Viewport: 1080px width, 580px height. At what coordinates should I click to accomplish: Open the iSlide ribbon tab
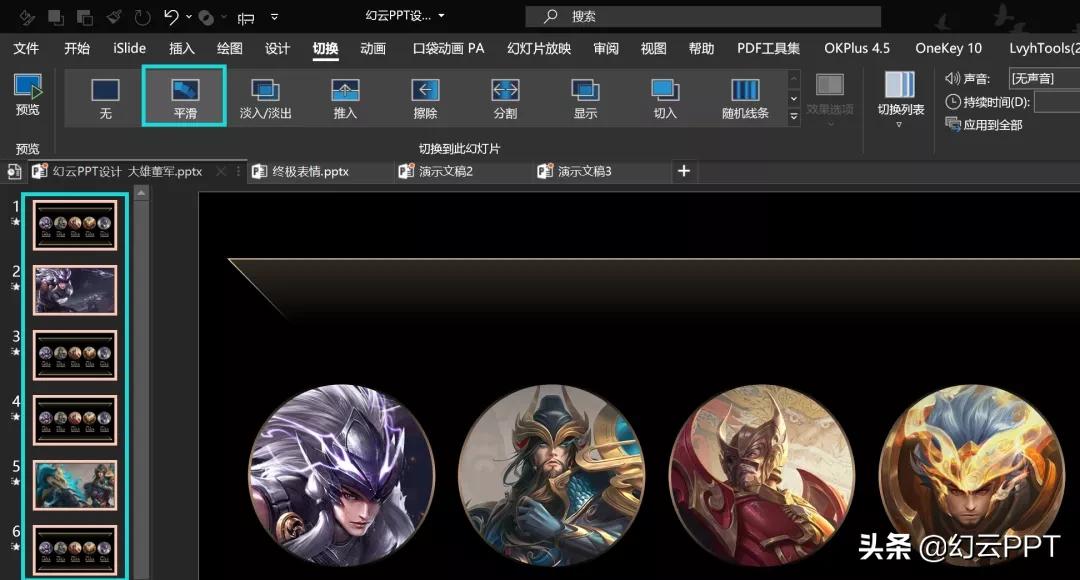(129, 48)
